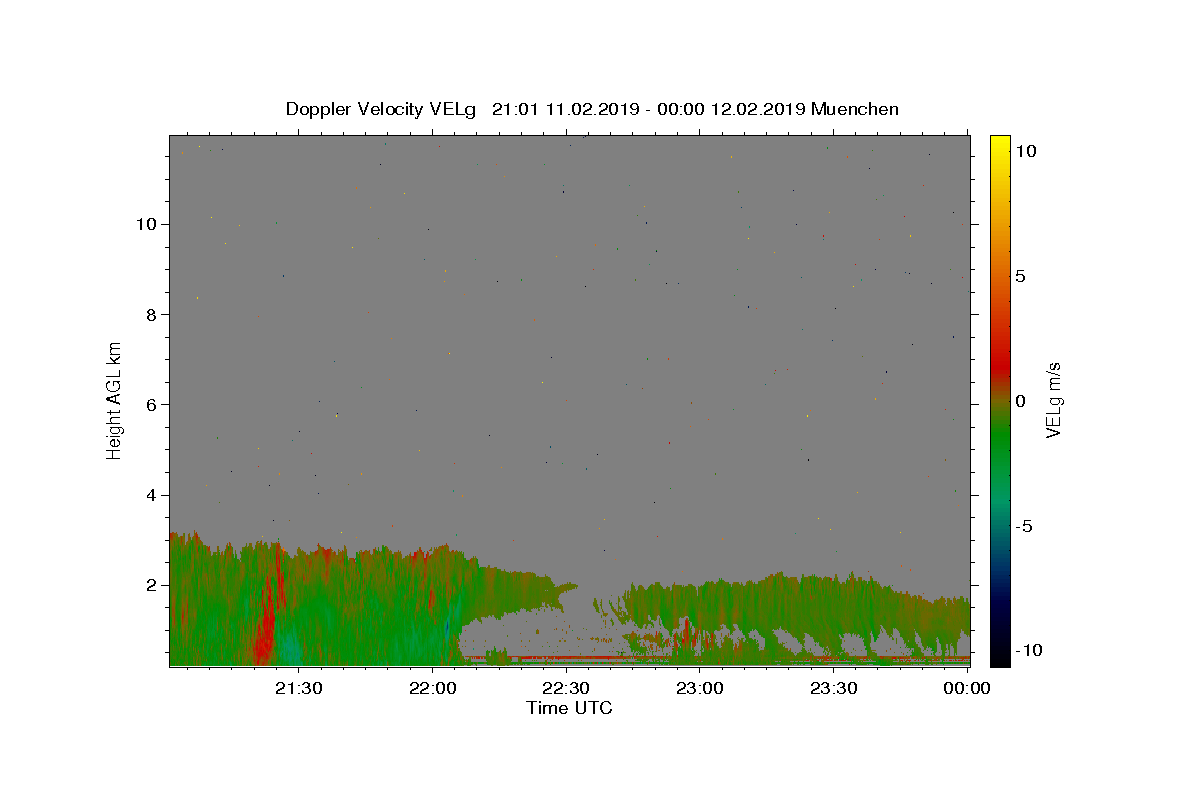Click the 22:00 time tick label
Viewport: 1200px width, 800px height.
coord(432,688)
